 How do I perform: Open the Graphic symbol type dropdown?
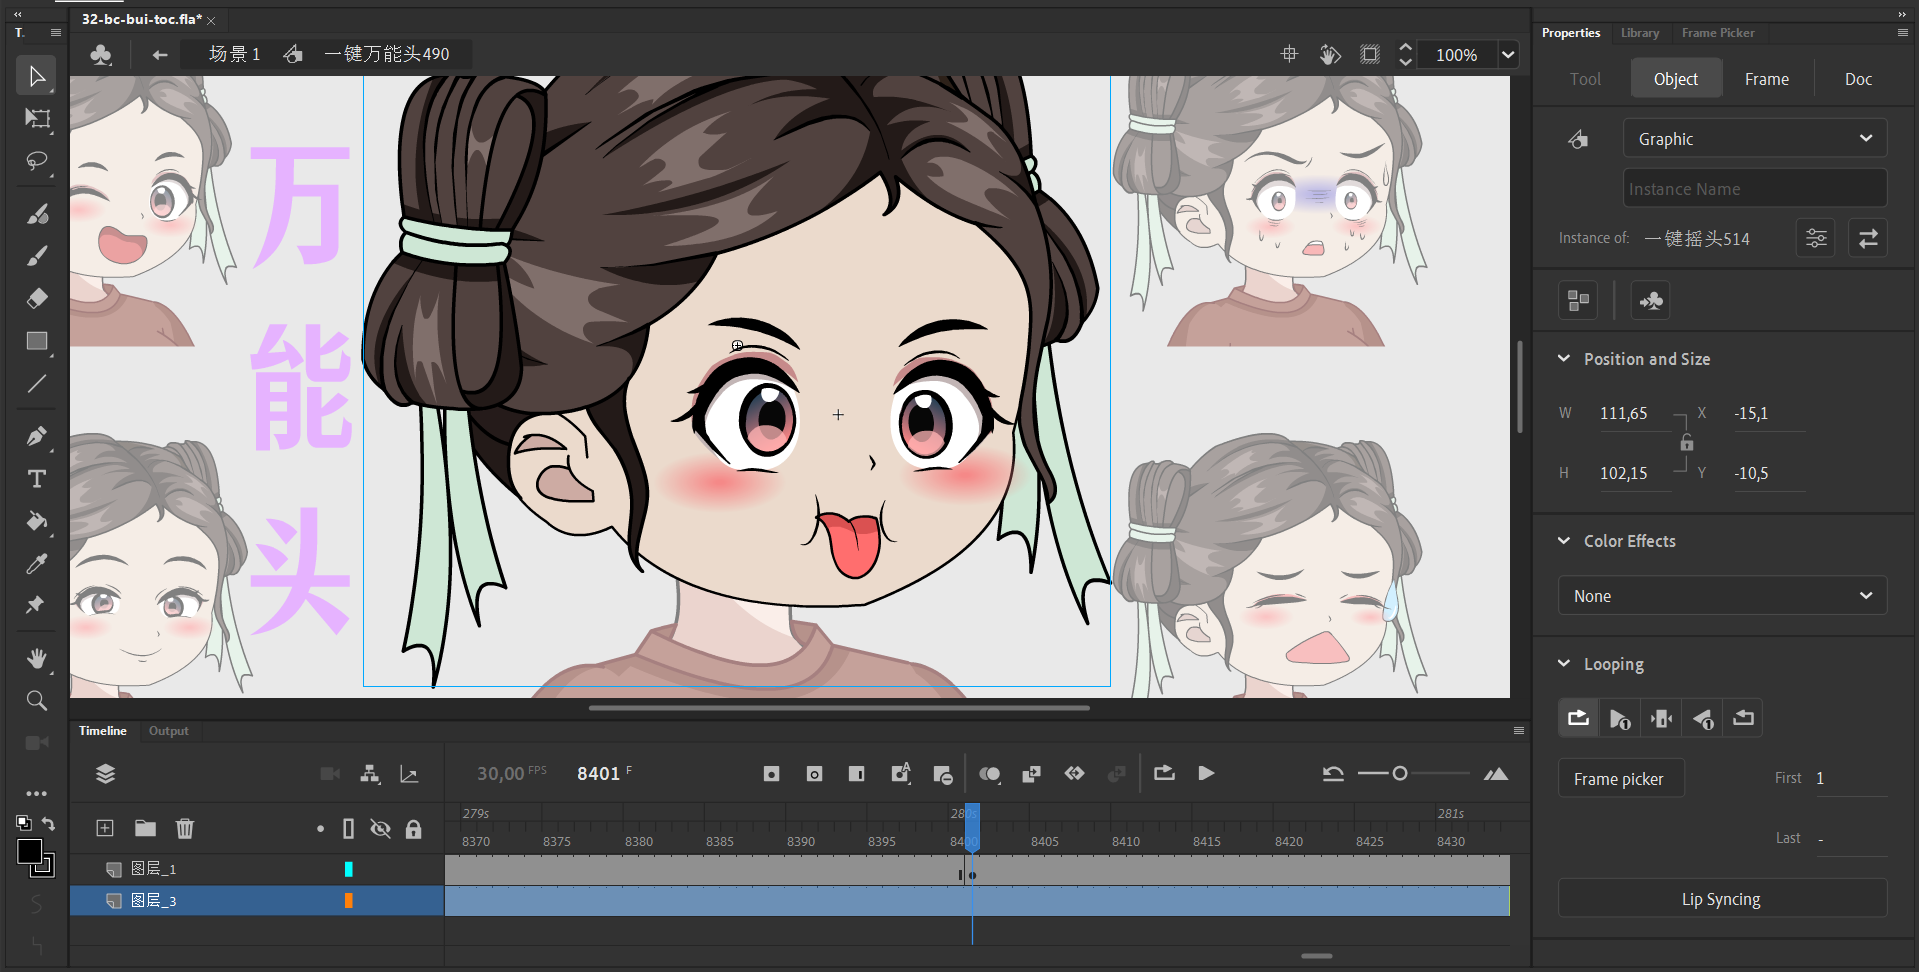(x=1754, y=139)
